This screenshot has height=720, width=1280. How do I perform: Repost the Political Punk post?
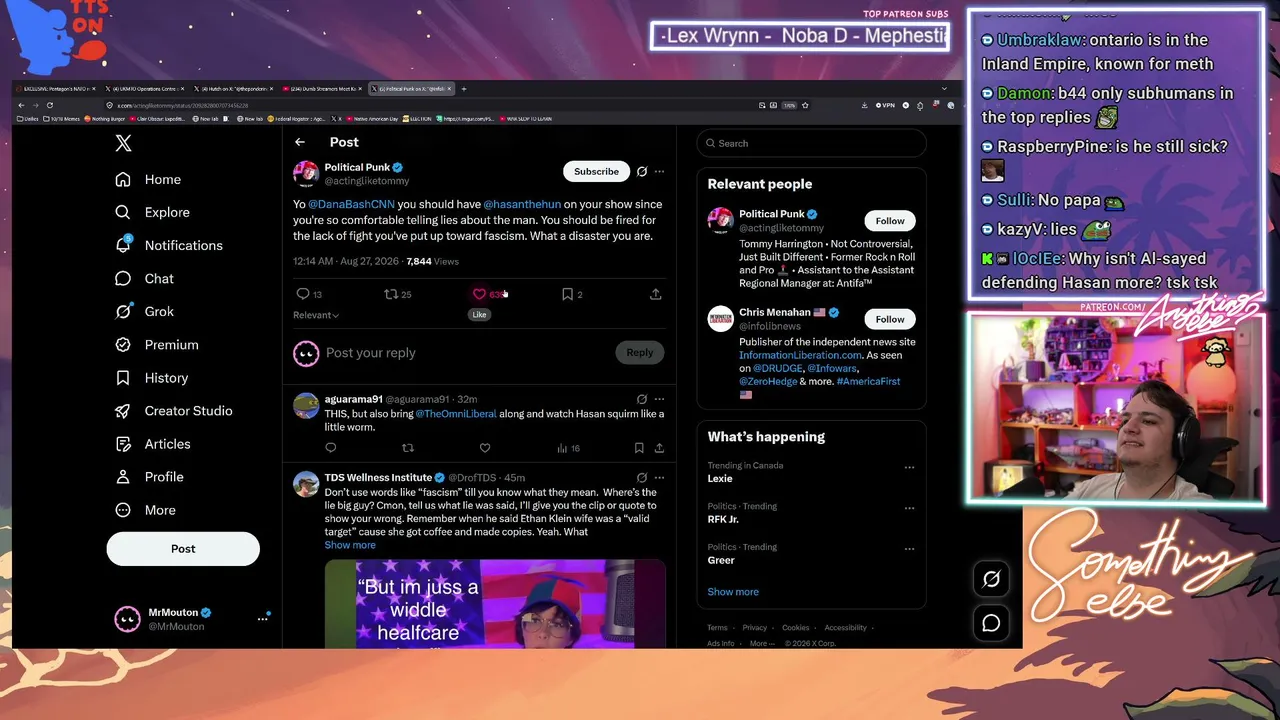click(x=398, y=294)
